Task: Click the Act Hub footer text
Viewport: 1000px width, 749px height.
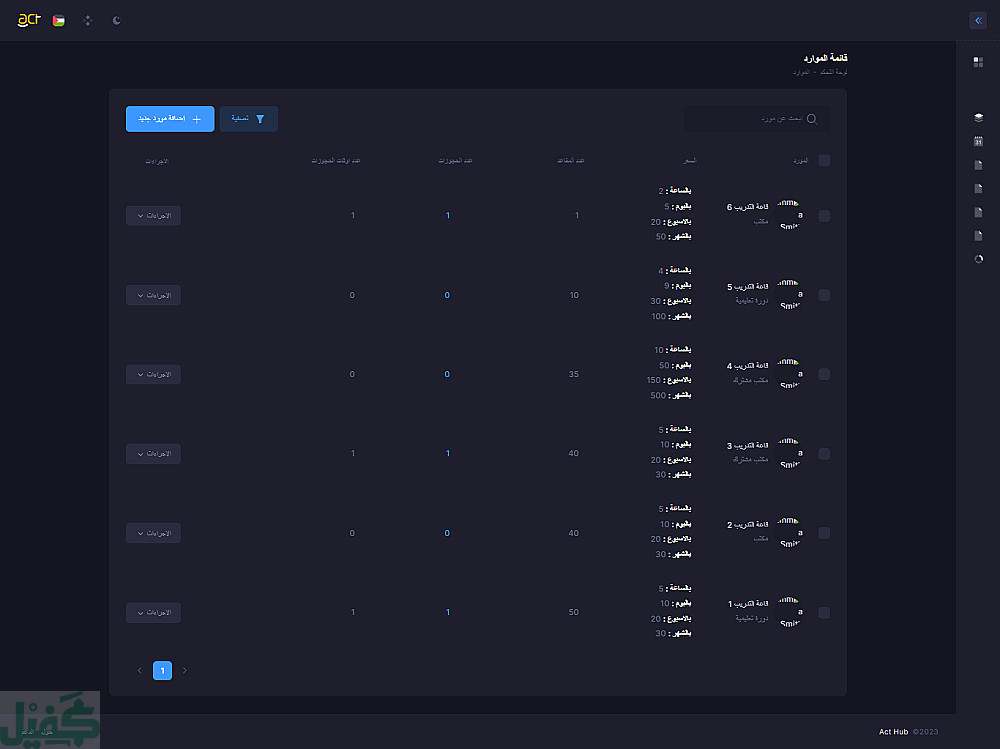Action: coord(893,732)
